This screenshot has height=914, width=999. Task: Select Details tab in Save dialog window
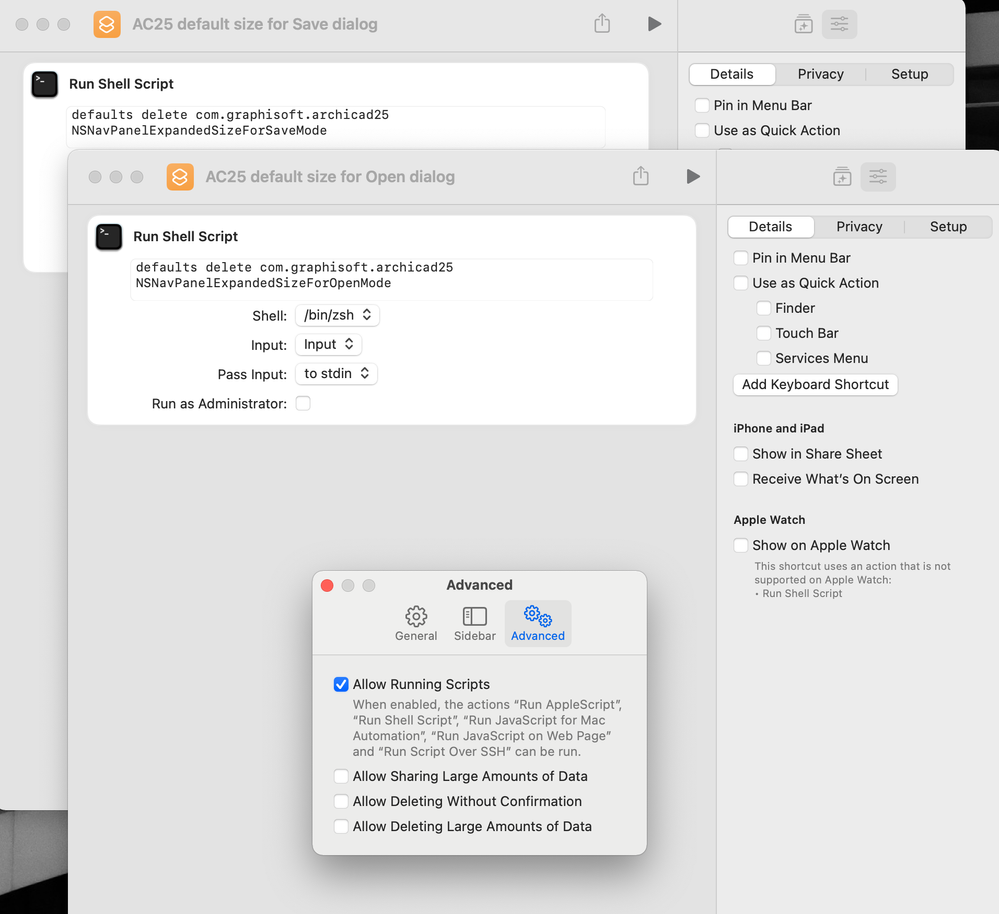point(731,74)
